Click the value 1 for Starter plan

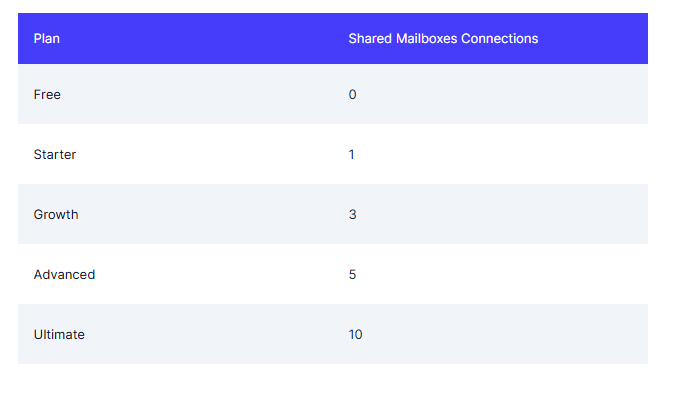(x=352, y=154)
